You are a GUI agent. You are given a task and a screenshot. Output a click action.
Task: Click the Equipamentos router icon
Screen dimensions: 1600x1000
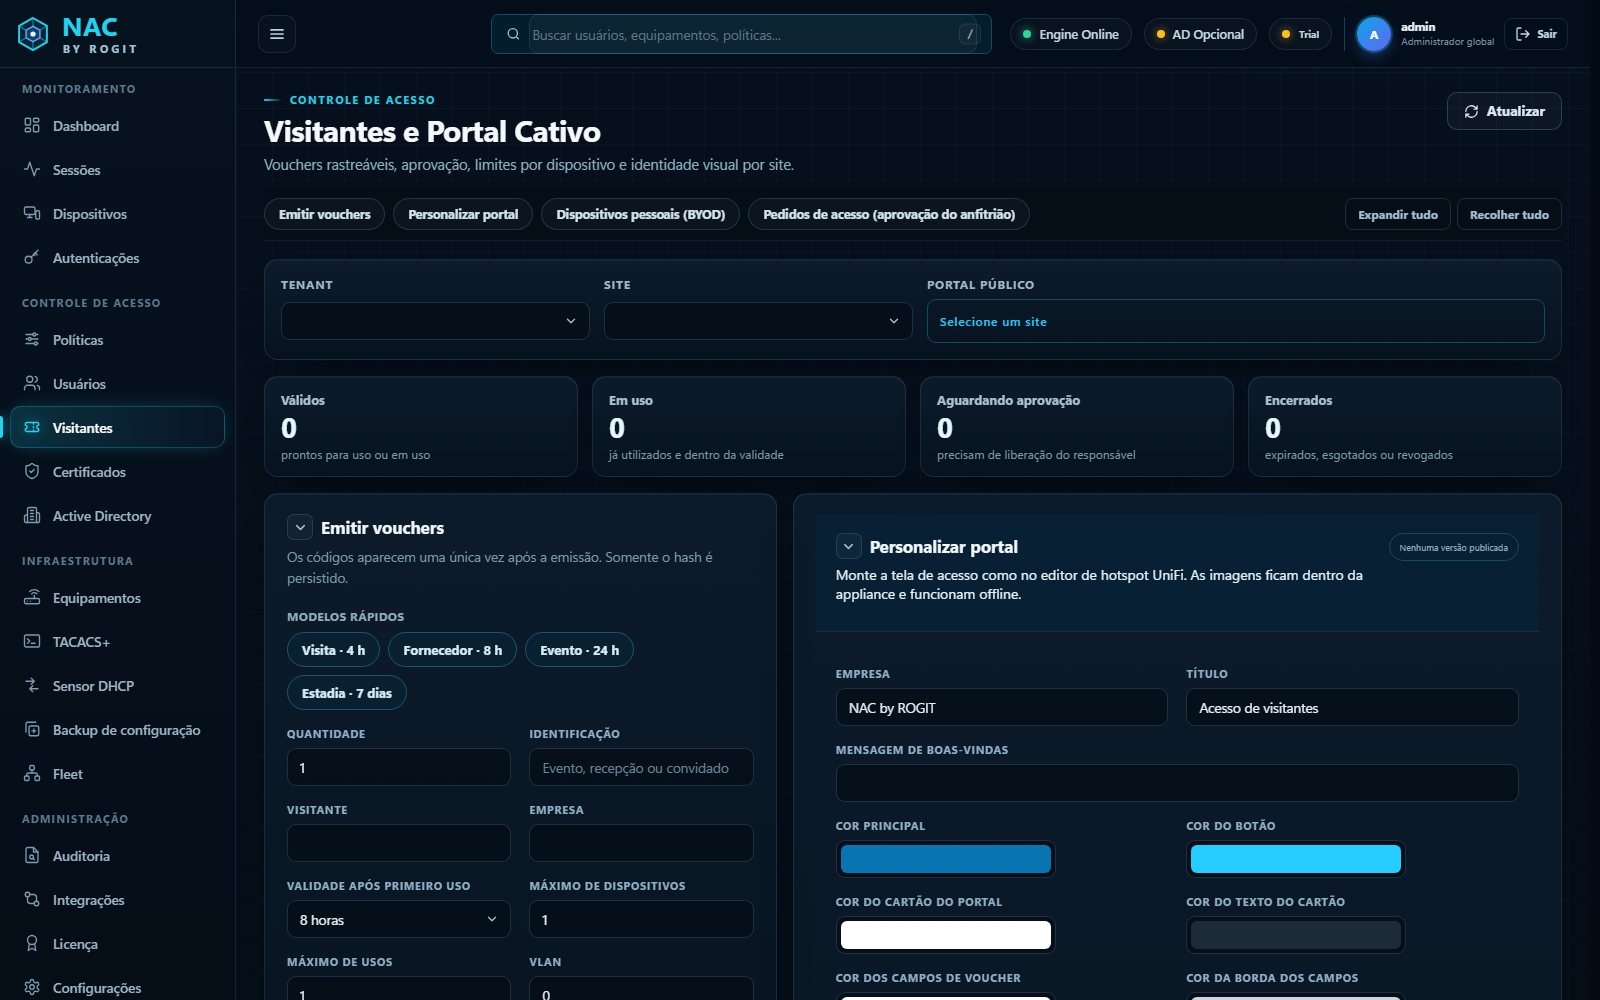coord(32,598)
